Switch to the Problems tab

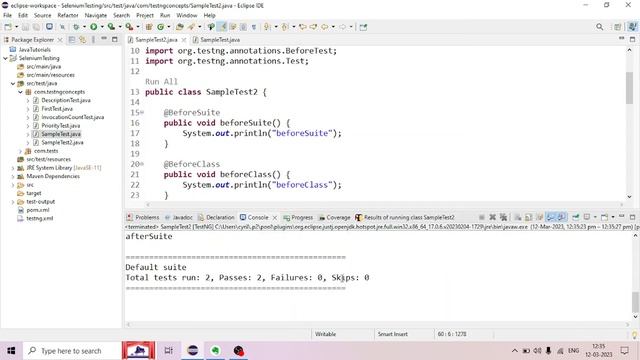pyautogui.click(x=143, y=217)
